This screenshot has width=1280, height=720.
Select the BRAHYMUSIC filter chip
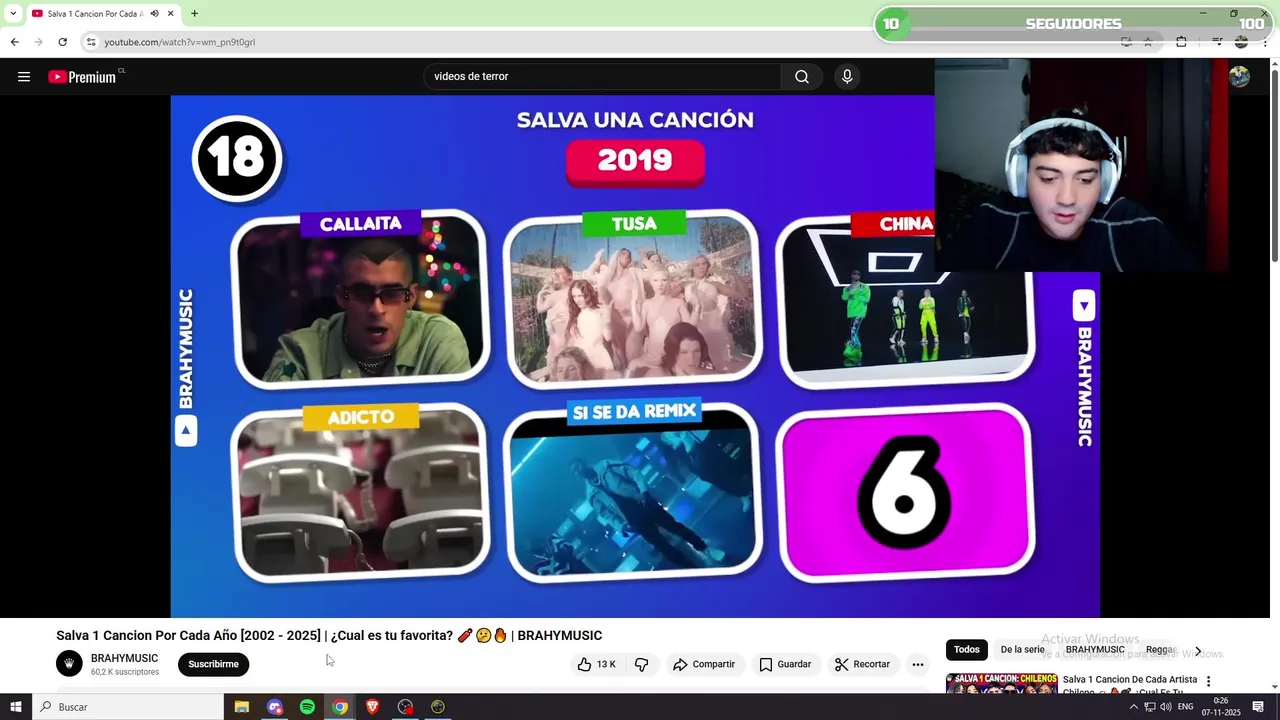tap(1095, 650)
